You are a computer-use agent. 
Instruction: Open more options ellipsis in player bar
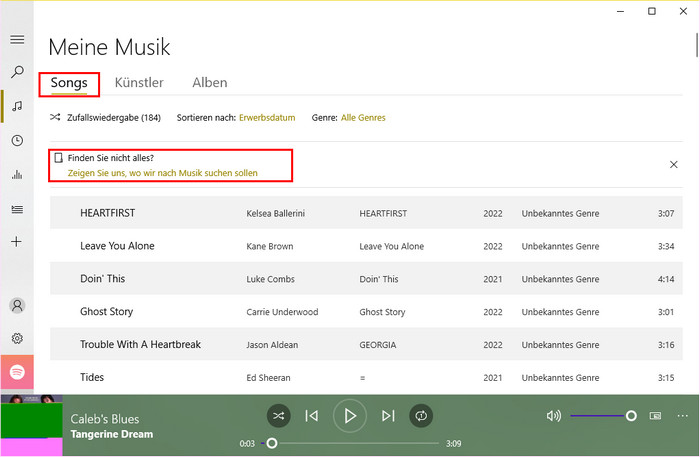coord(683,416)
